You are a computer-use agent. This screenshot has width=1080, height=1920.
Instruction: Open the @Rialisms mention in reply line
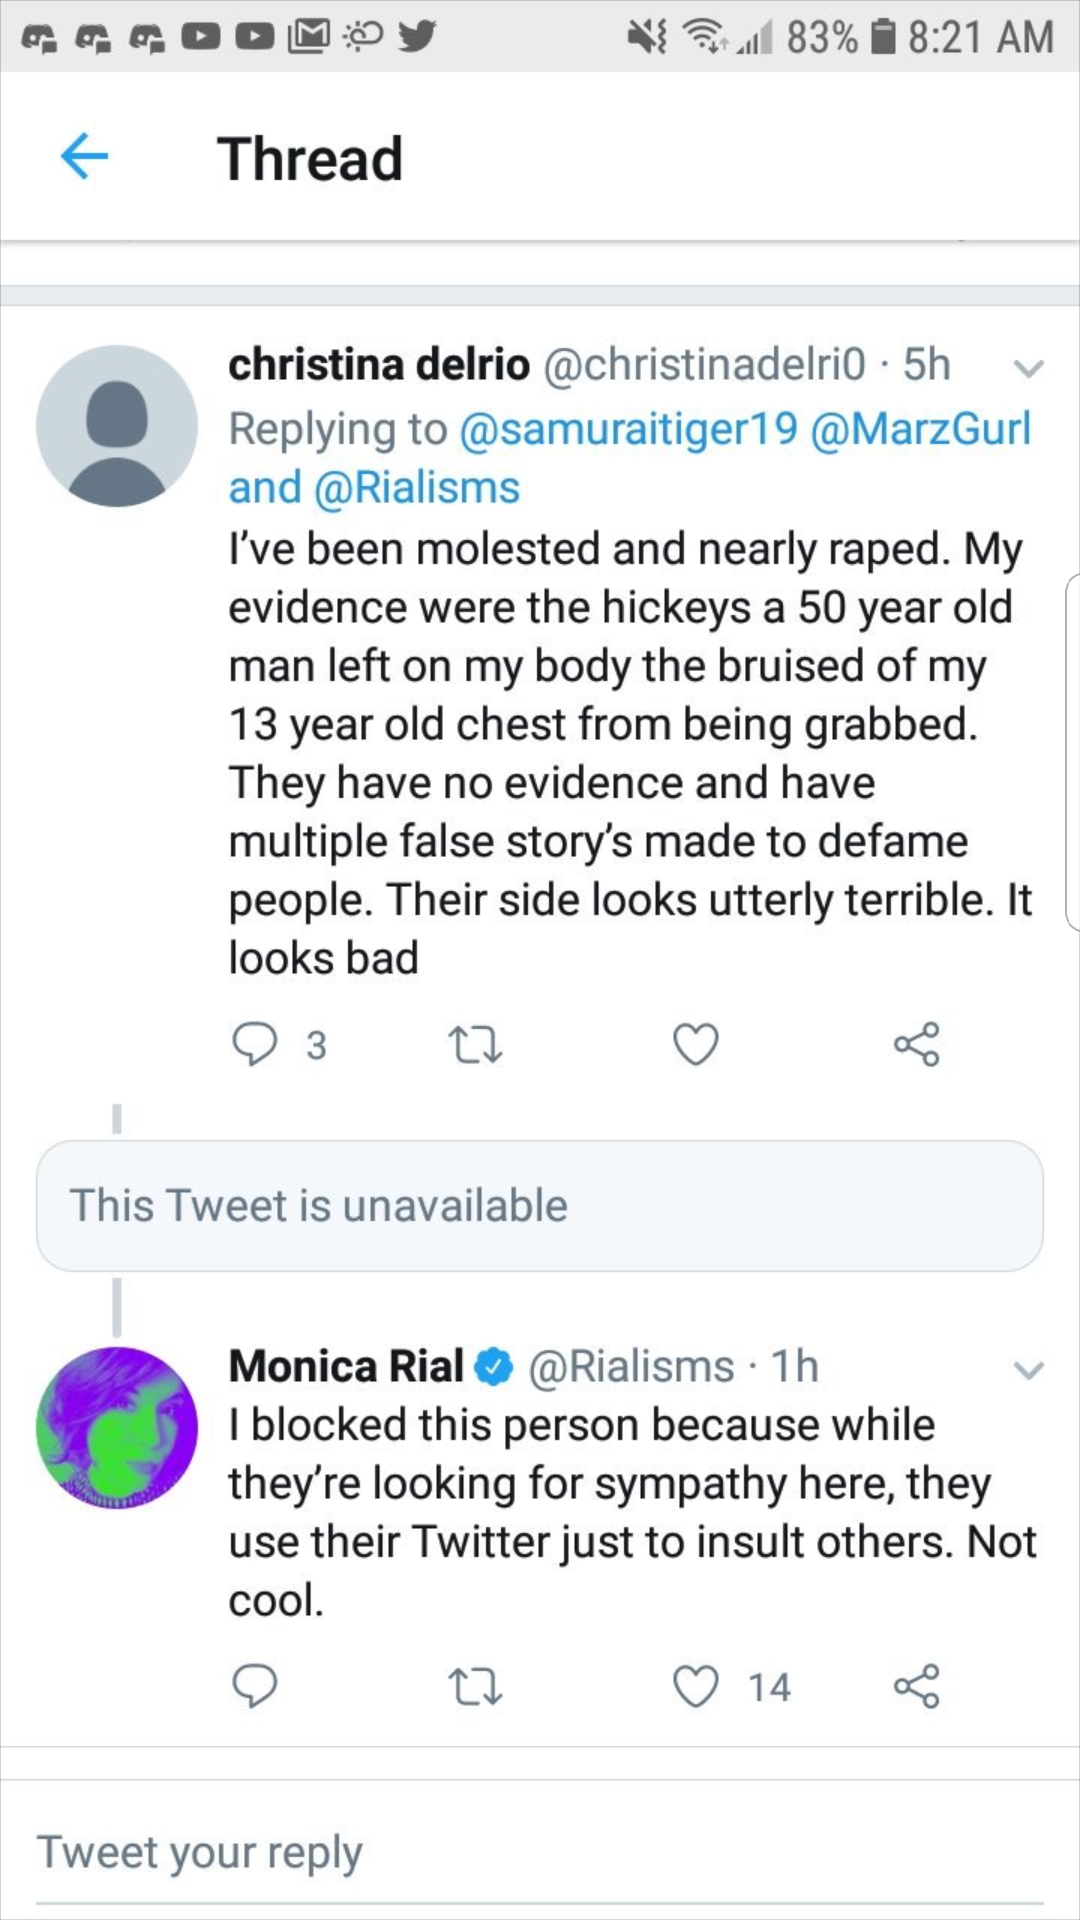417,488
